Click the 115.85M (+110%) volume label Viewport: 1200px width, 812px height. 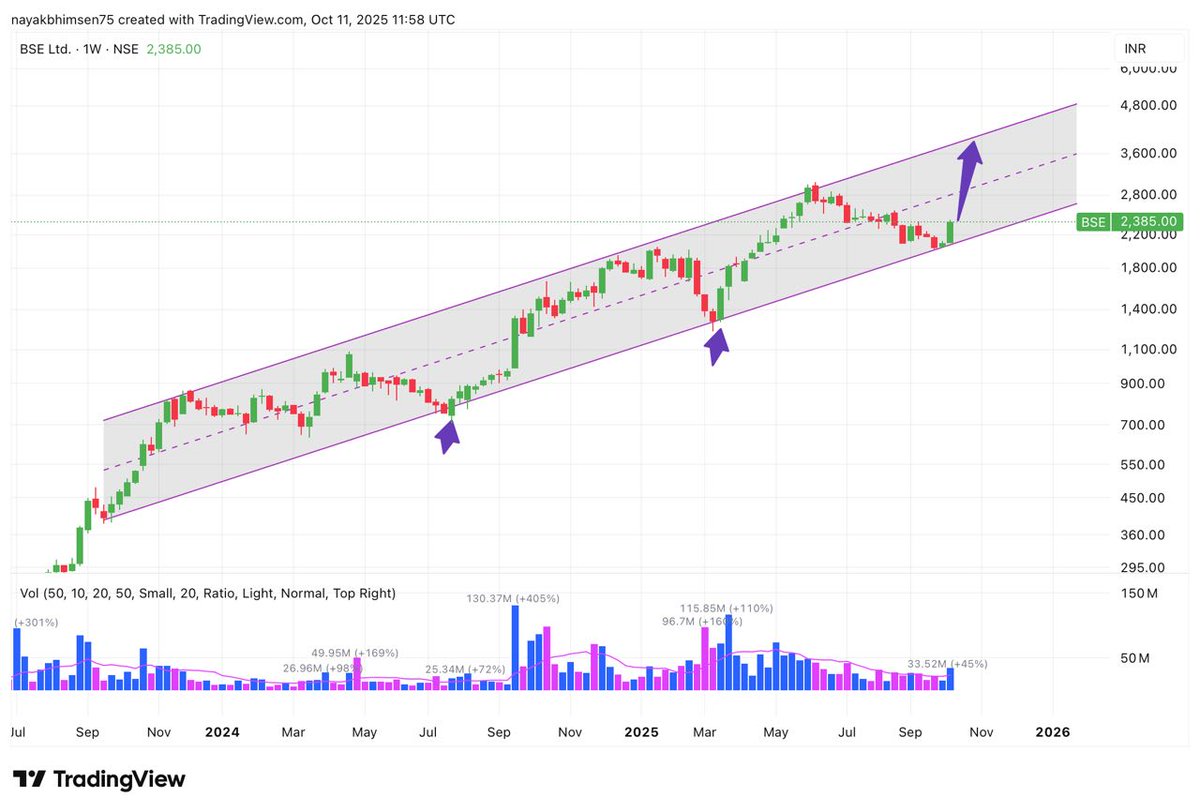click(x=727, y=607)
